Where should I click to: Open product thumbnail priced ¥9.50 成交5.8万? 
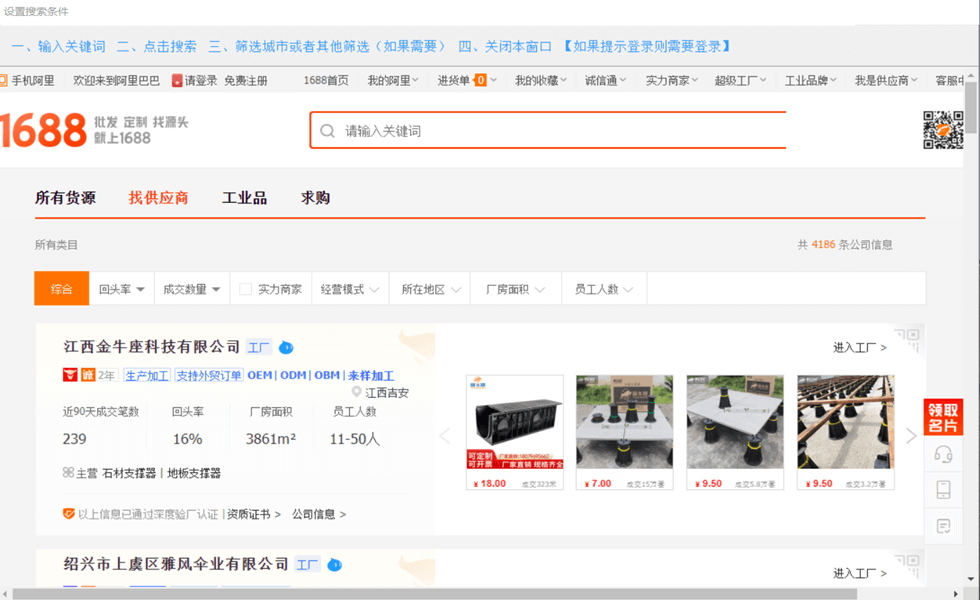click(x=735, y=432)
